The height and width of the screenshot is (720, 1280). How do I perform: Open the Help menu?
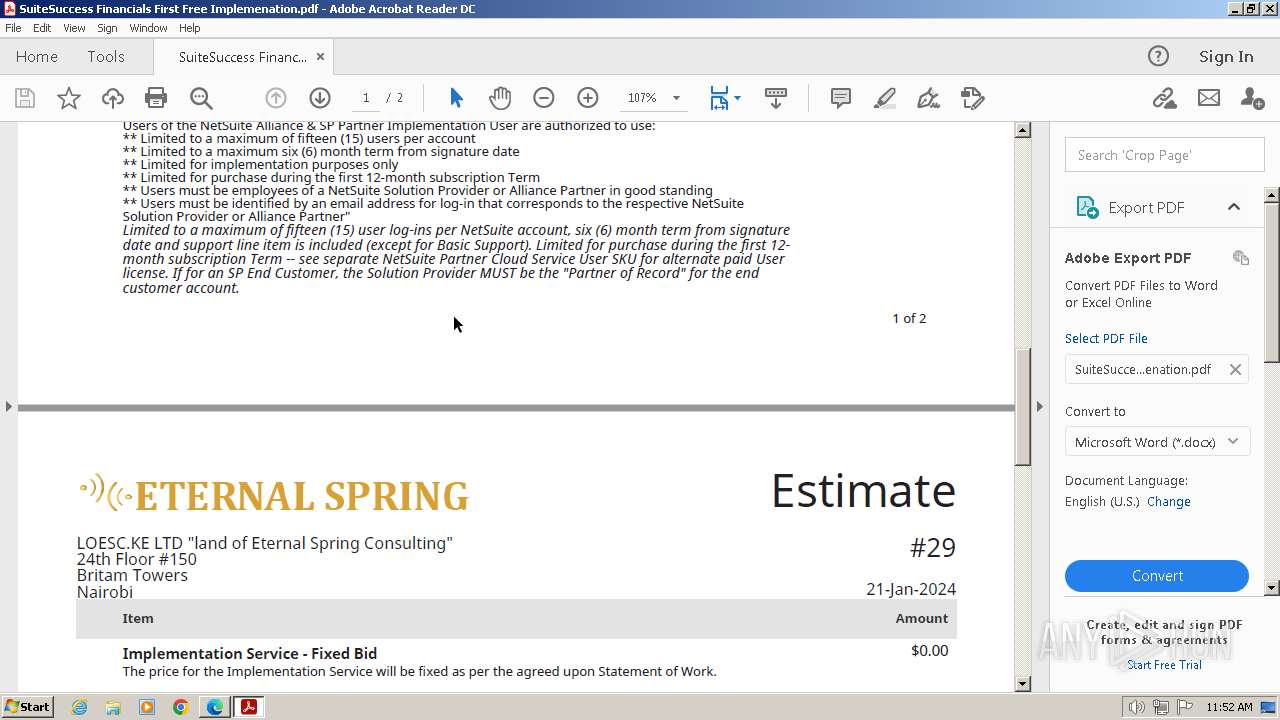[x=190, y=28]
